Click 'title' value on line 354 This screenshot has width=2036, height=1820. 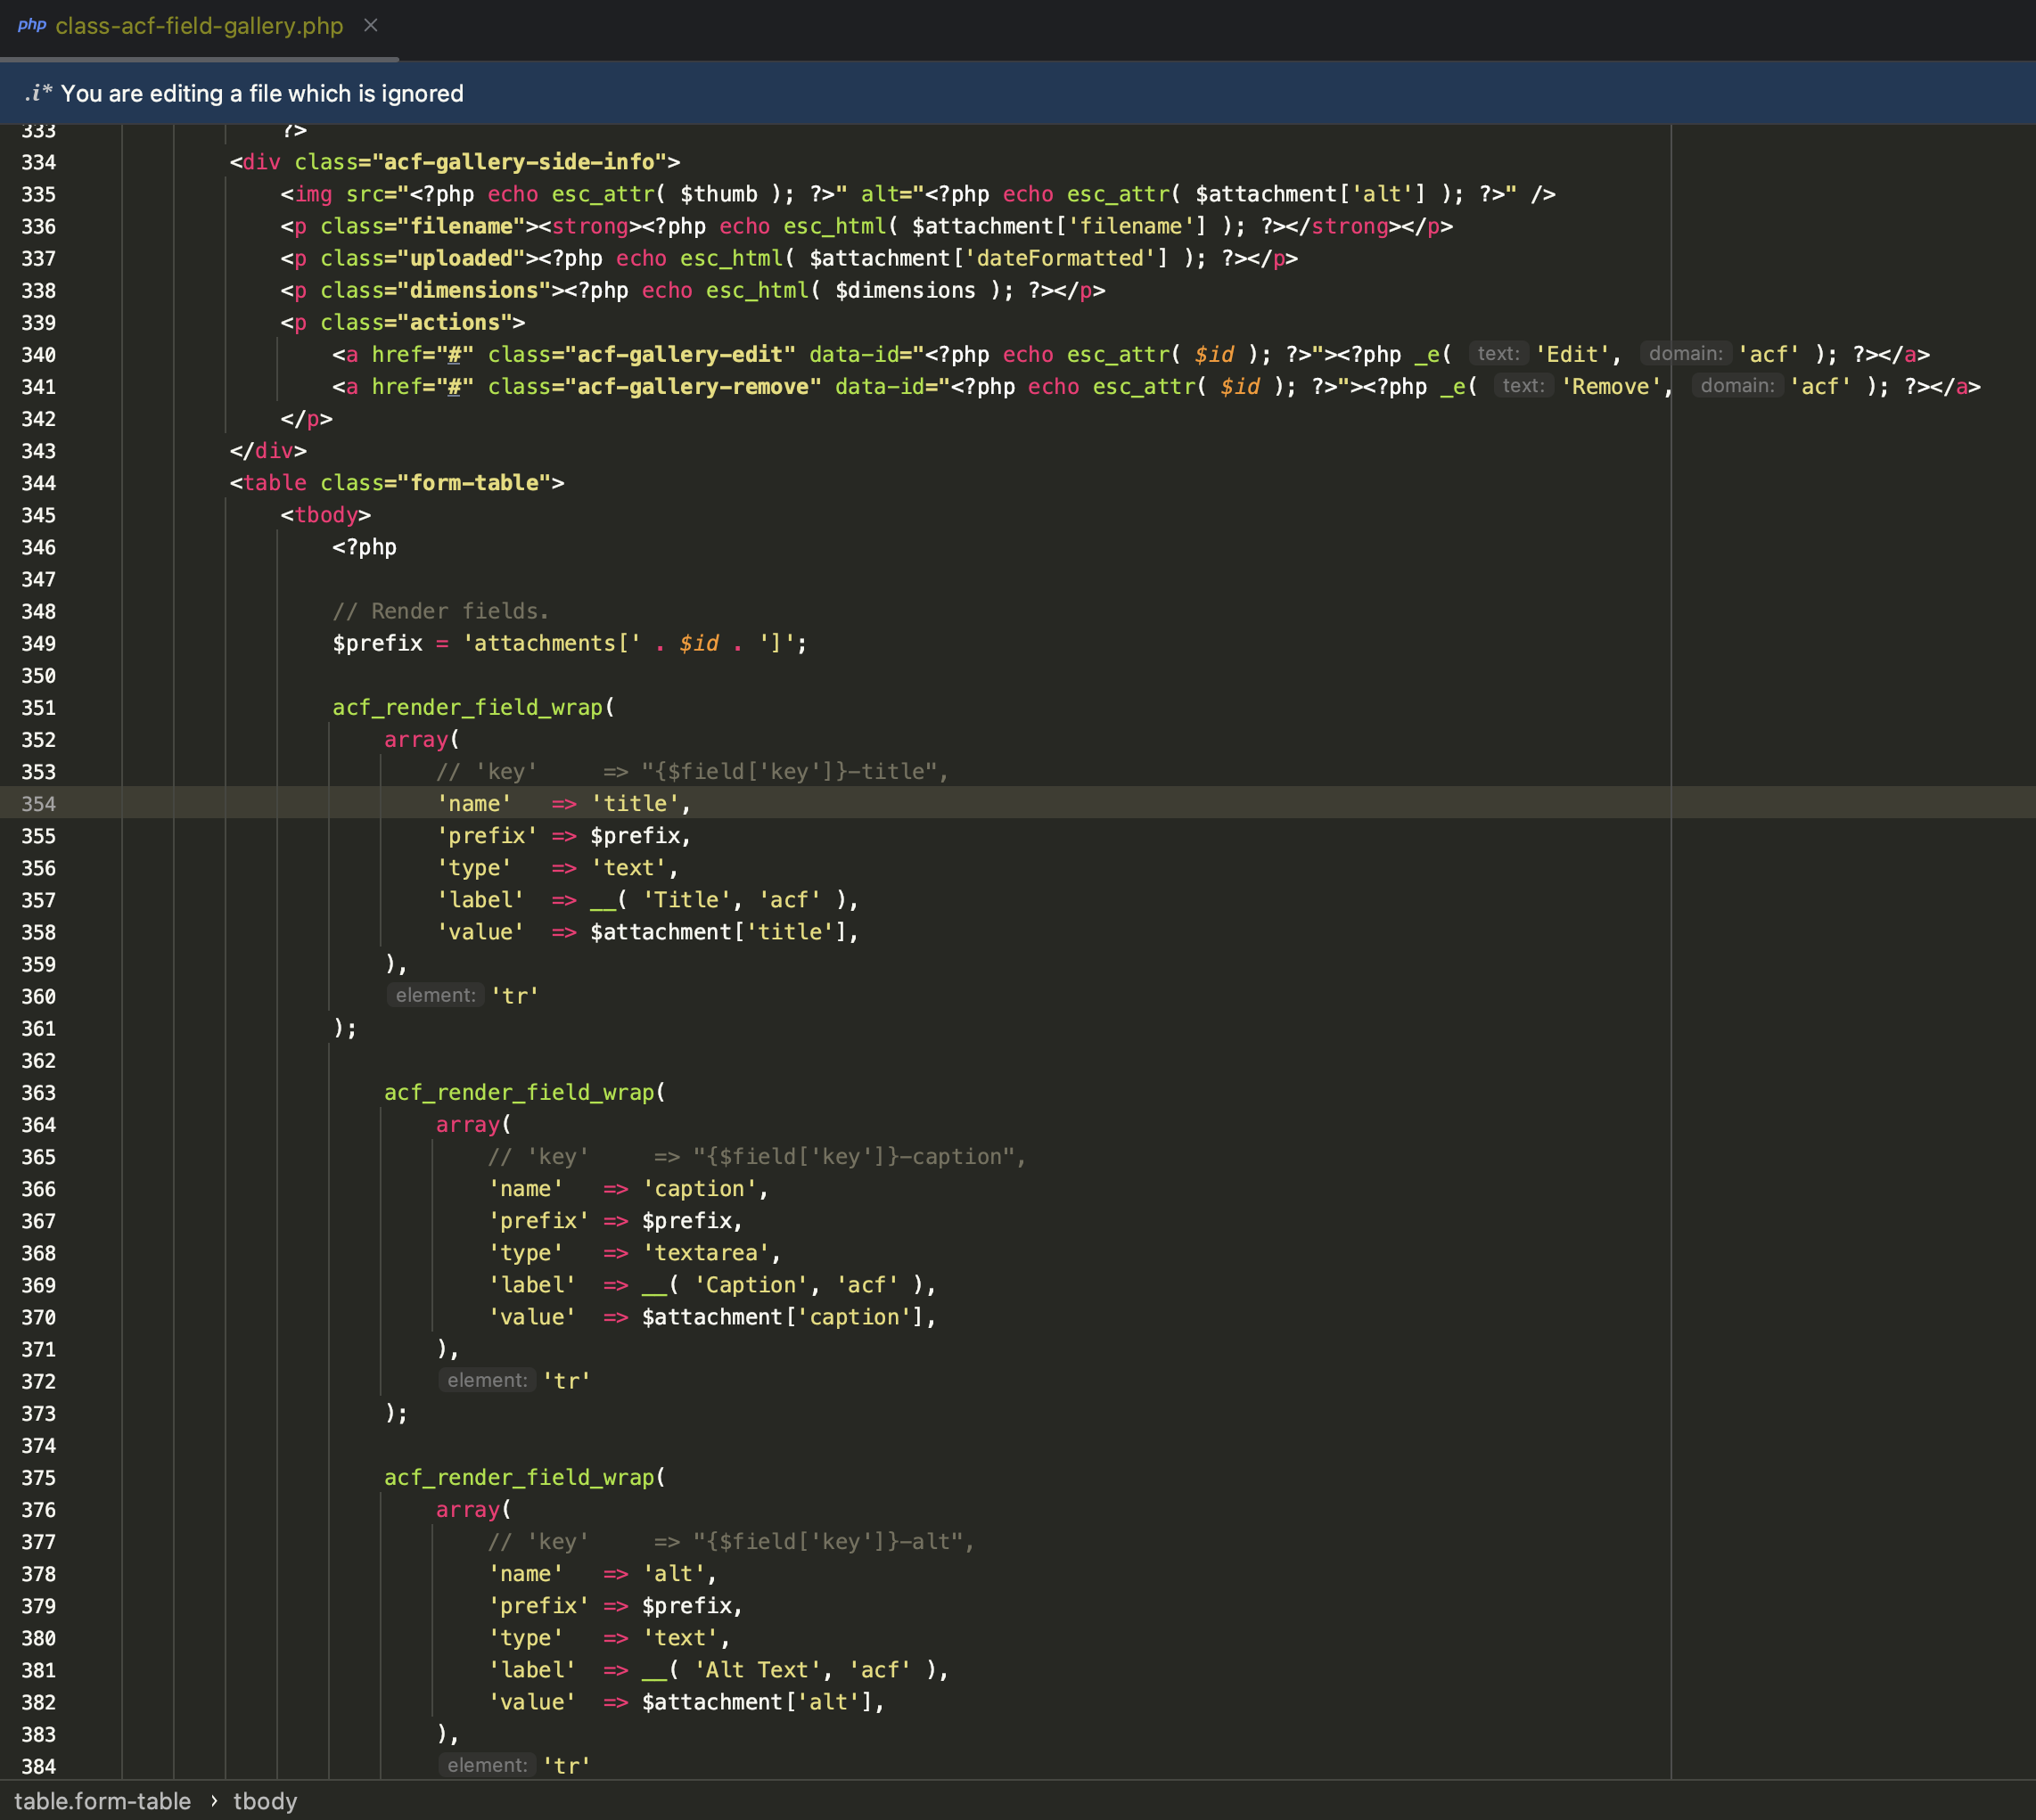tap(635, 804)
